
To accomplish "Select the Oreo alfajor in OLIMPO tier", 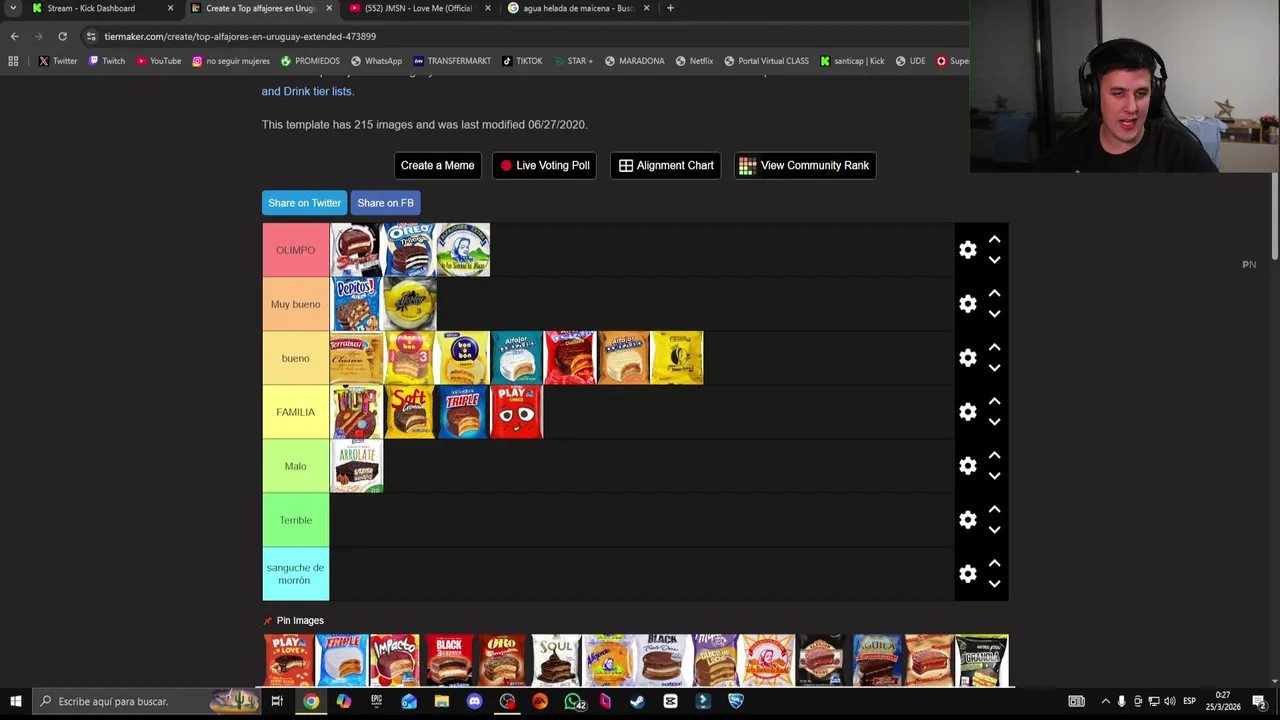I will click(410, 250).
